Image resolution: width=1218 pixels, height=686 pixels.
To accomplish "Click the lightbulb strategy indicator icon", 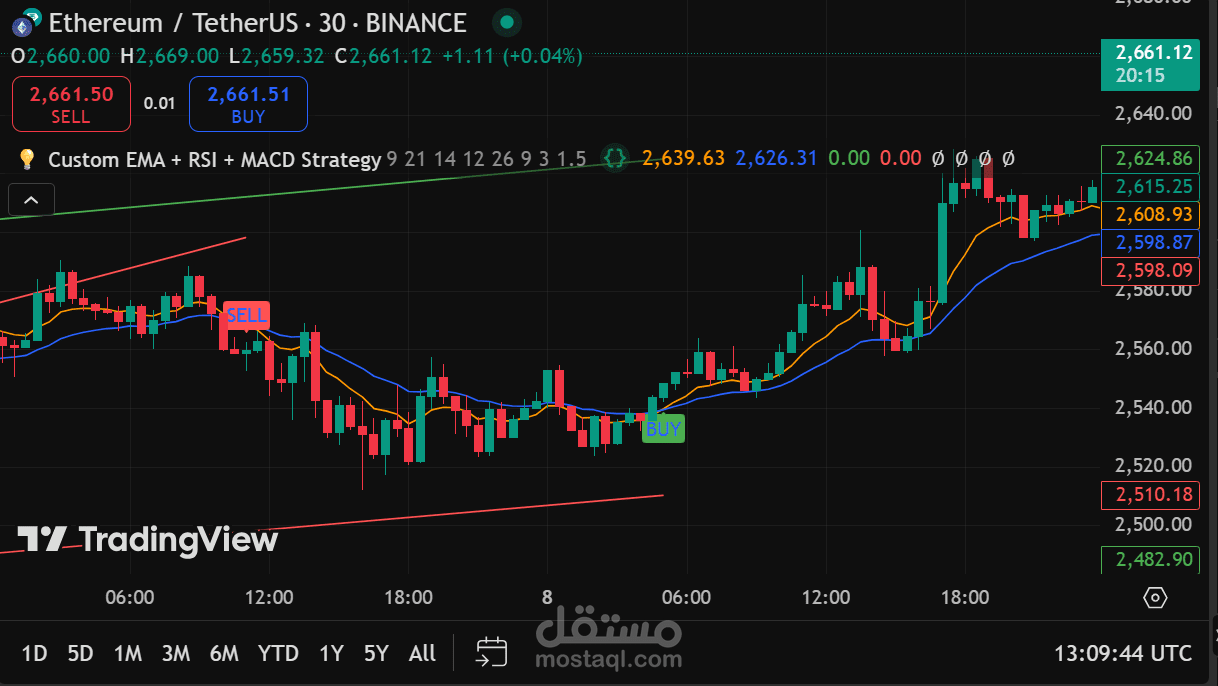I will pos(27,159).
